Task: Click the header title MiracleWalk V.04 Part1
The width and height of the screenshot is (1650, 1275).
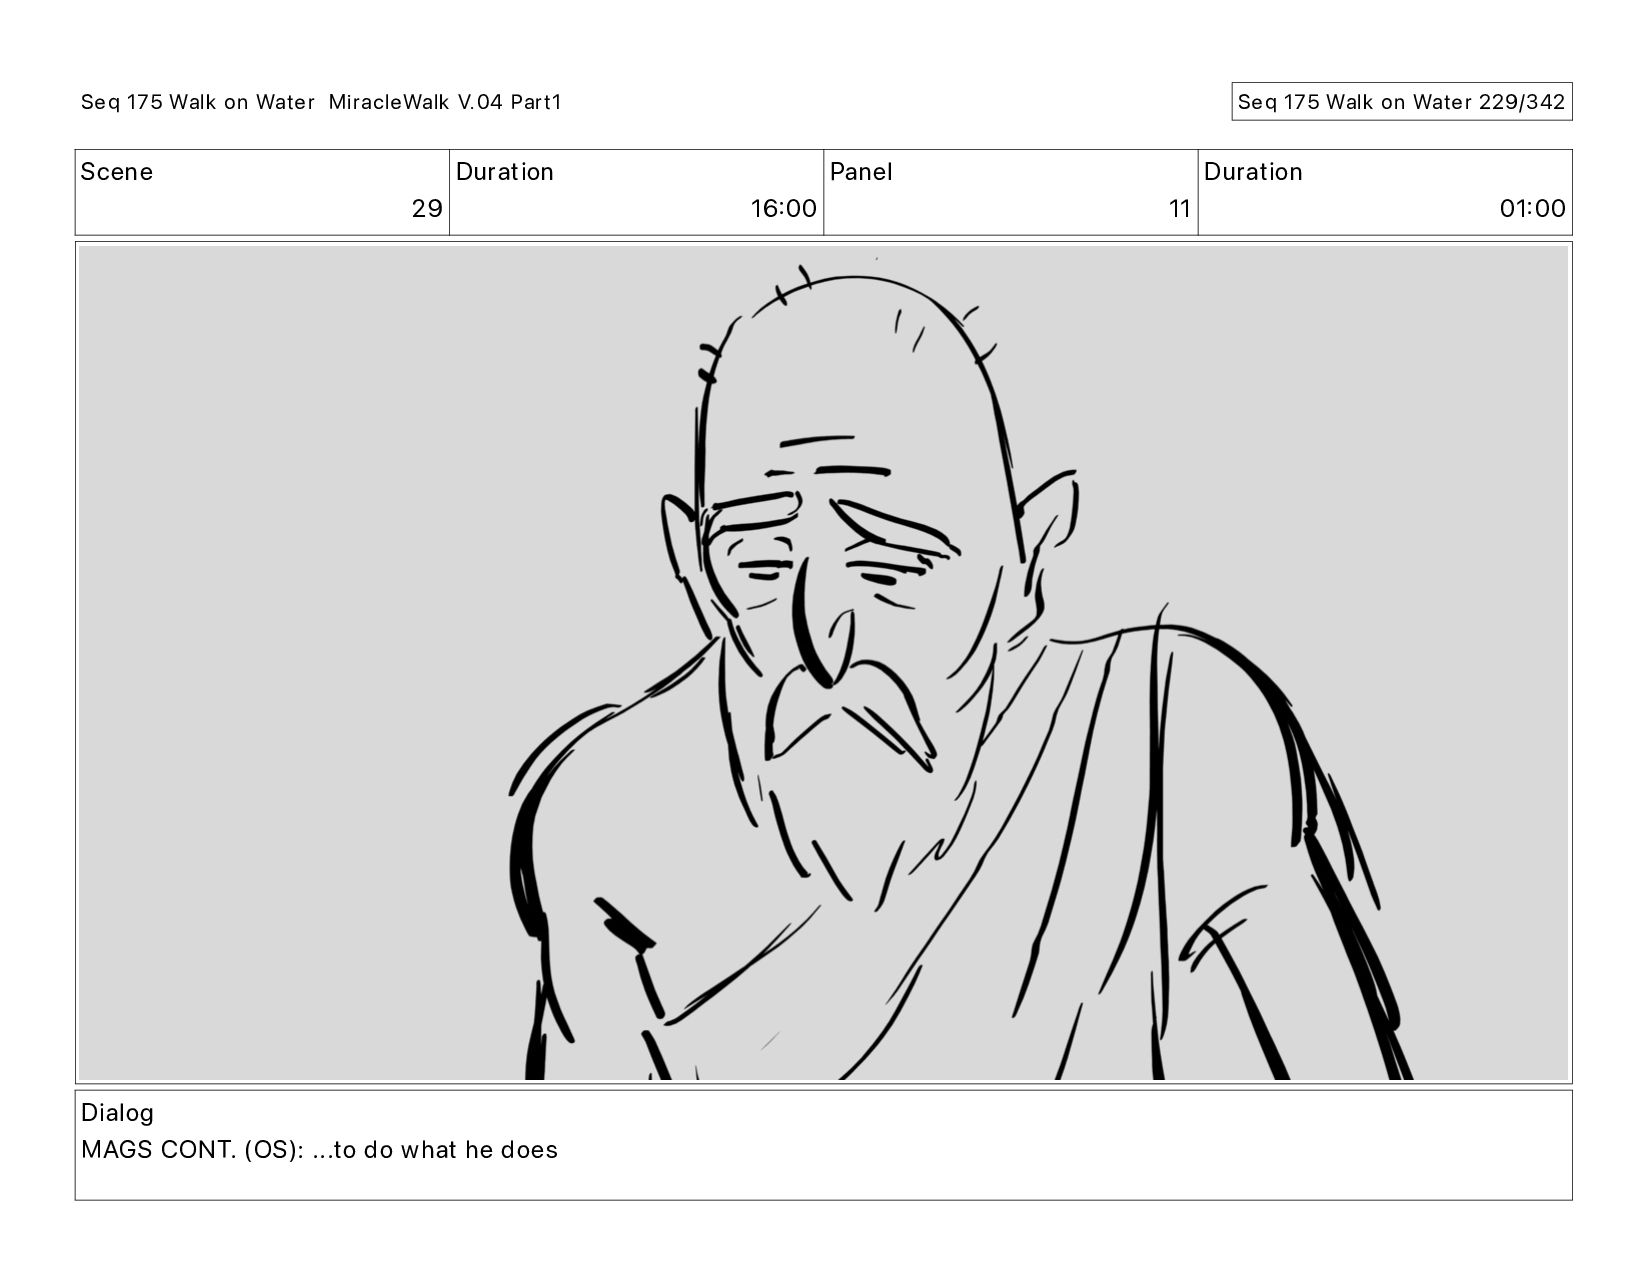Action: (445, 102)
